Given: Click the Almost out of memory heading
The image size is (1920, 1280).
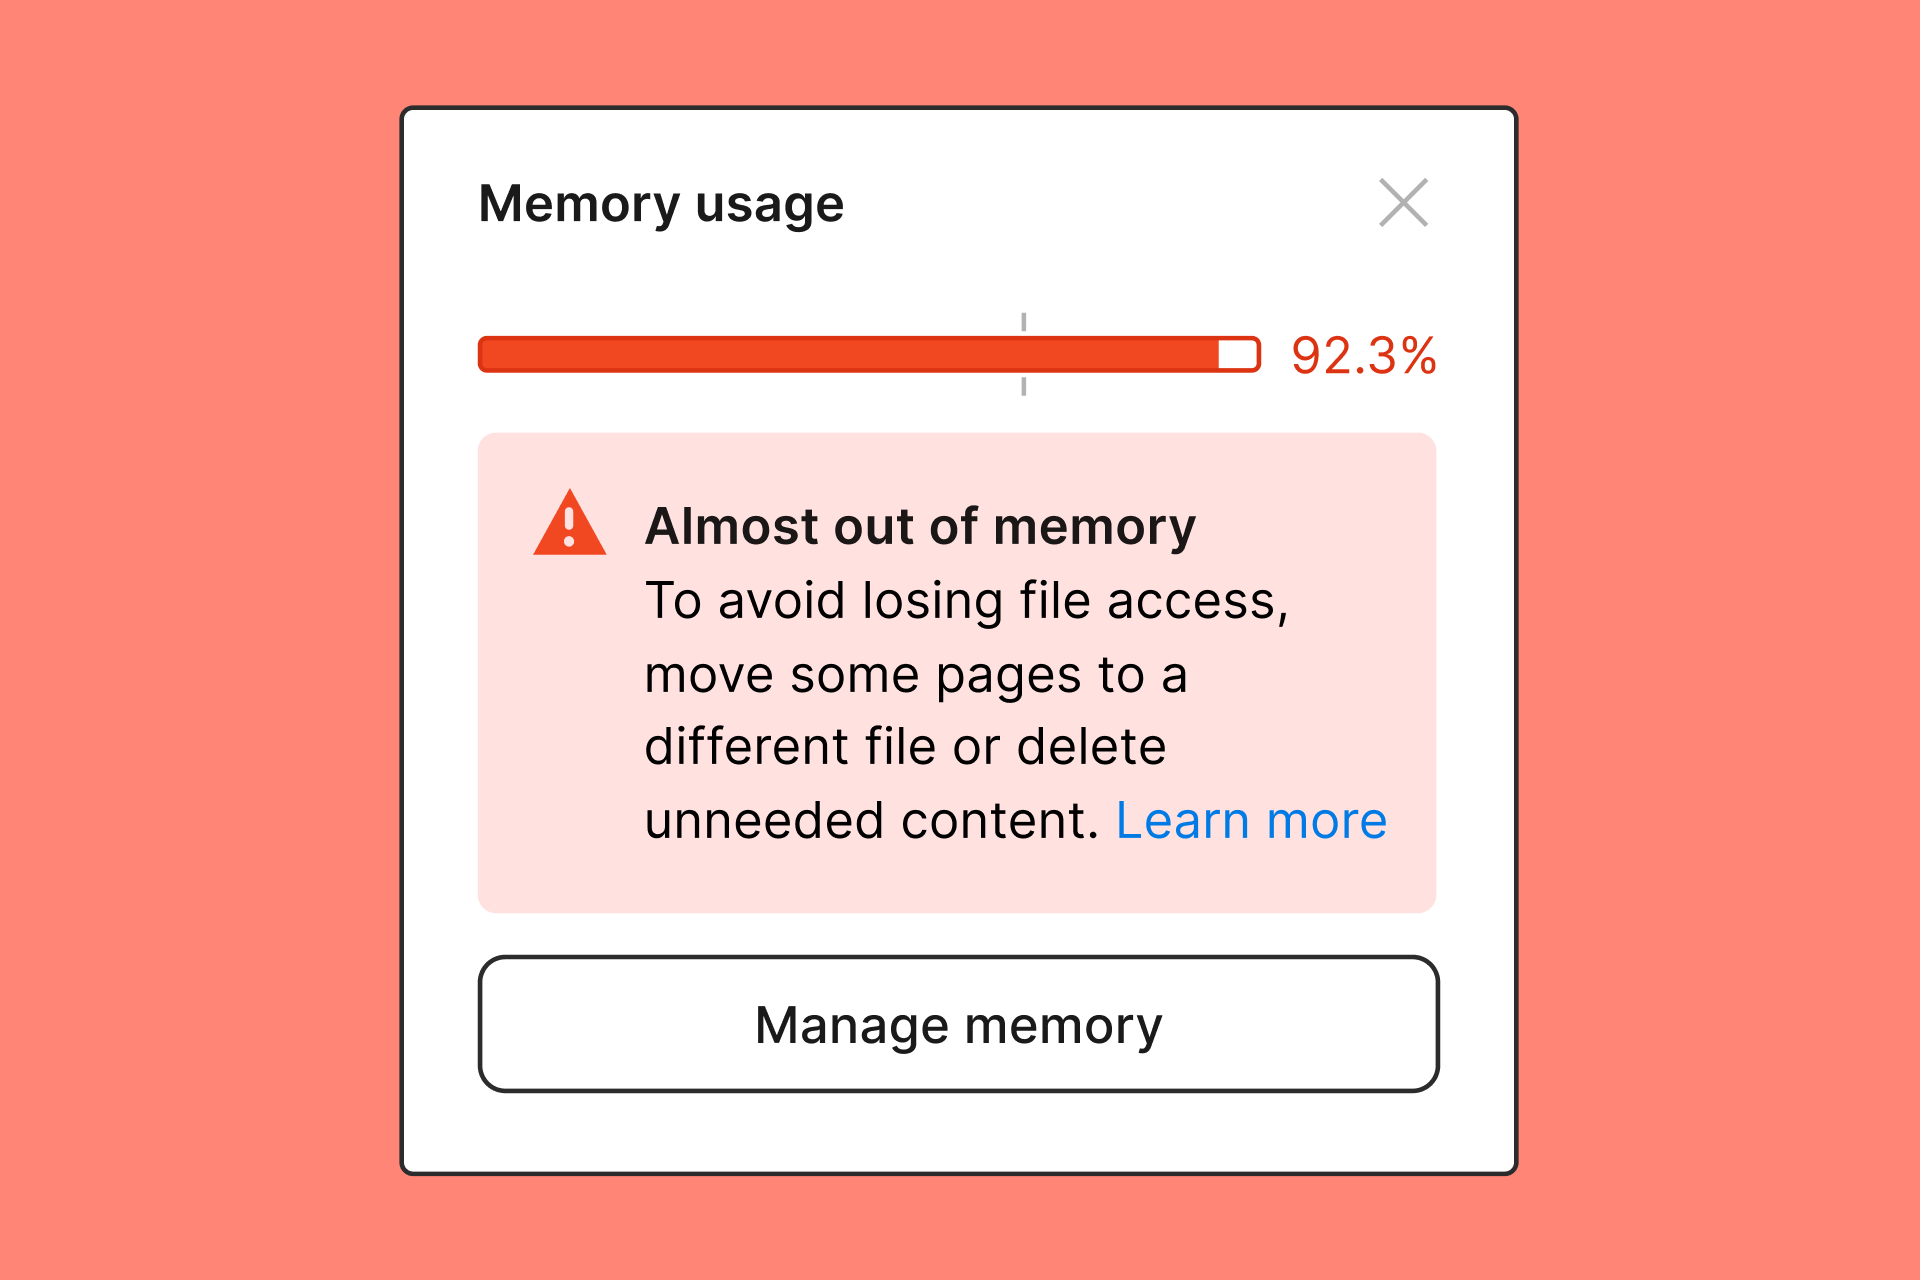Looking at the screenshot, I should click(x=920, y=526).
